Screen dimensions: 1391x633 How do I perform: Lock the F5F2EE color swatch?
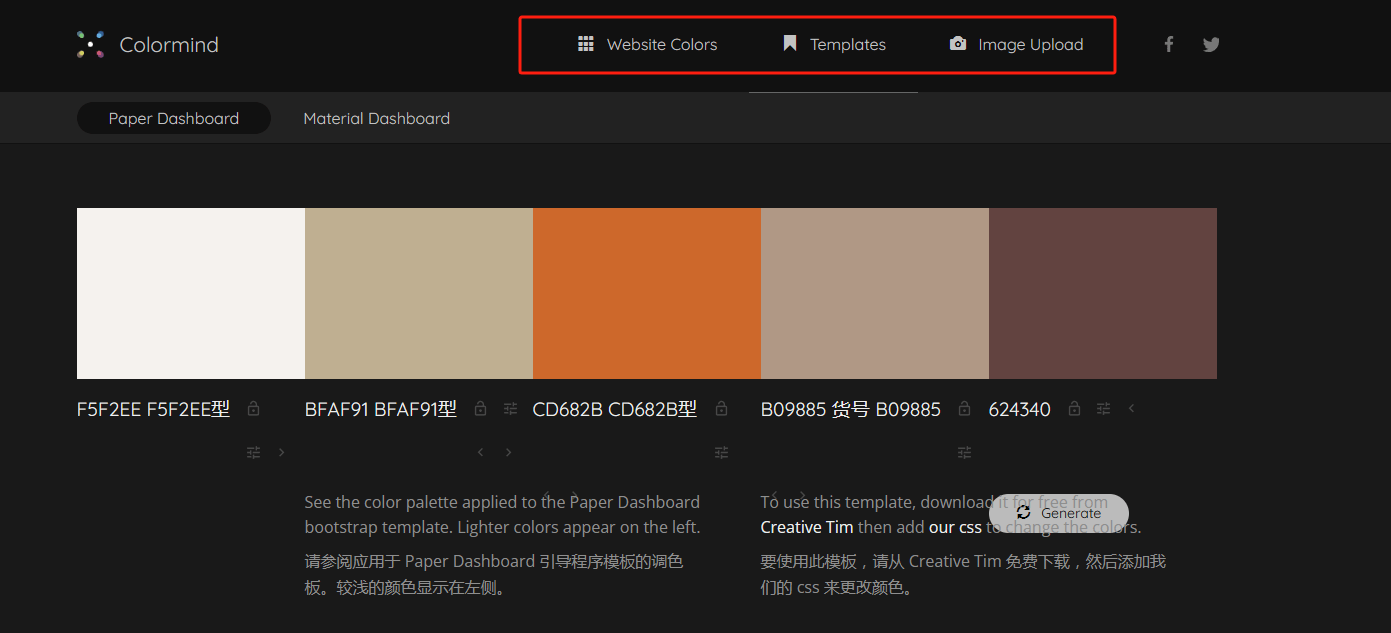pos(253,408)
